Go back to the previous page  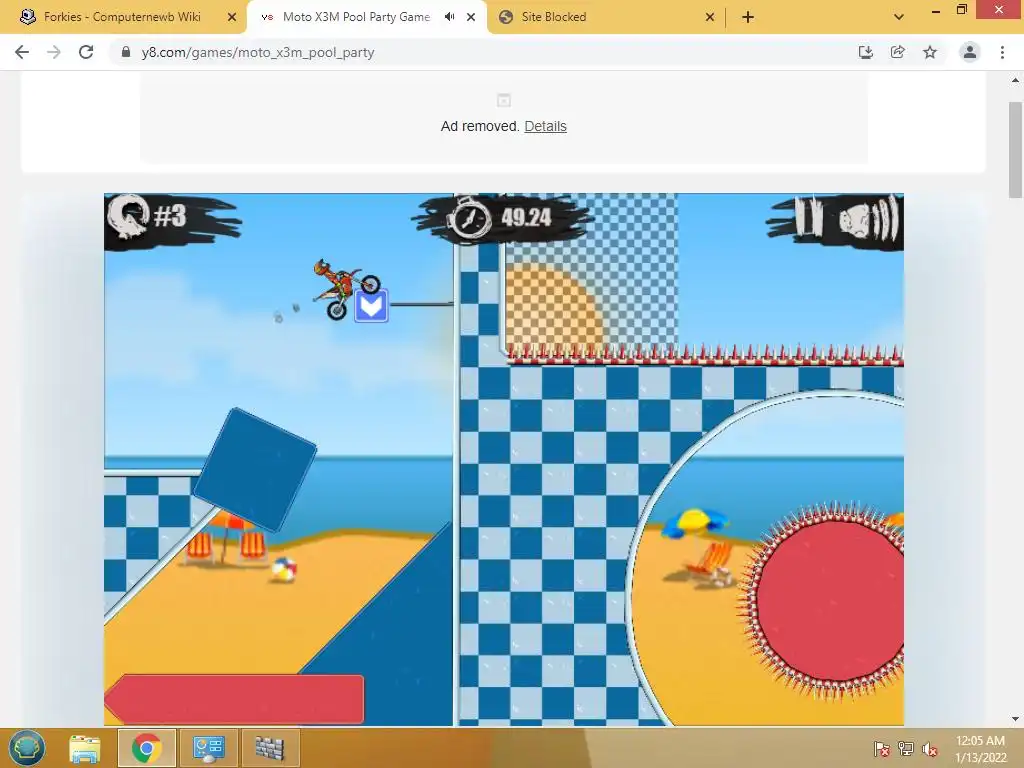click(x=22, y=52)
